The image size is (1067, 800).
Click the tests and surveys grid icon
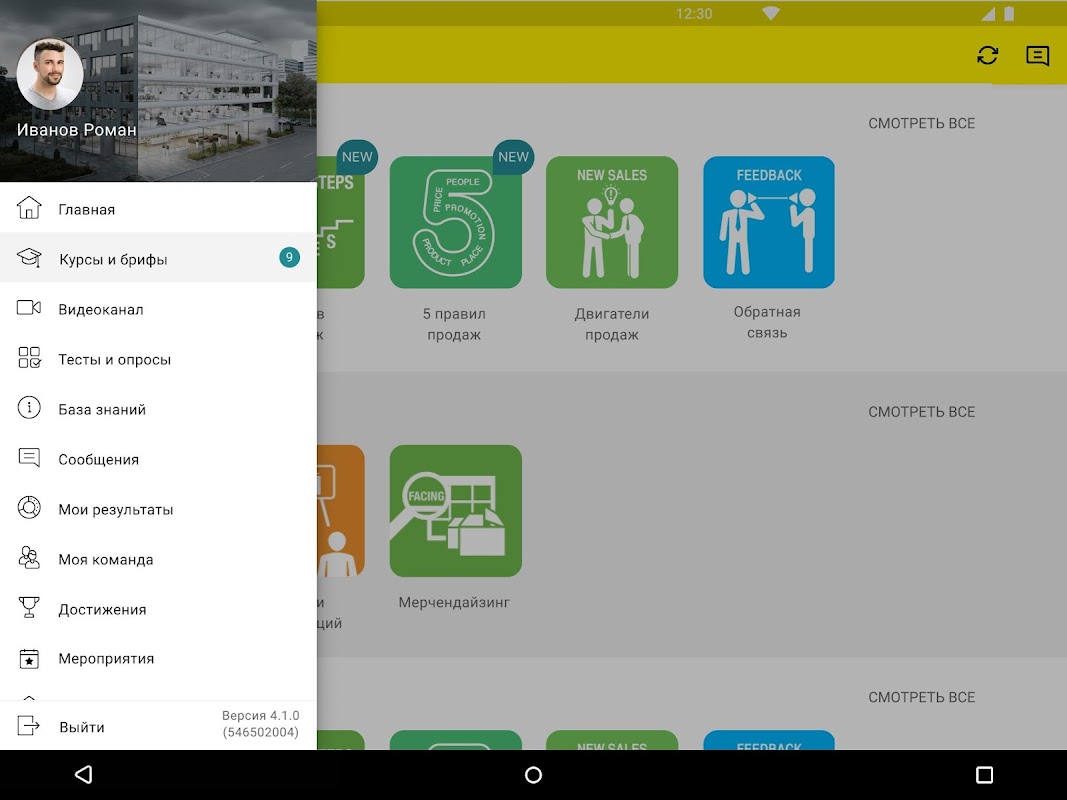coord(29,358)
